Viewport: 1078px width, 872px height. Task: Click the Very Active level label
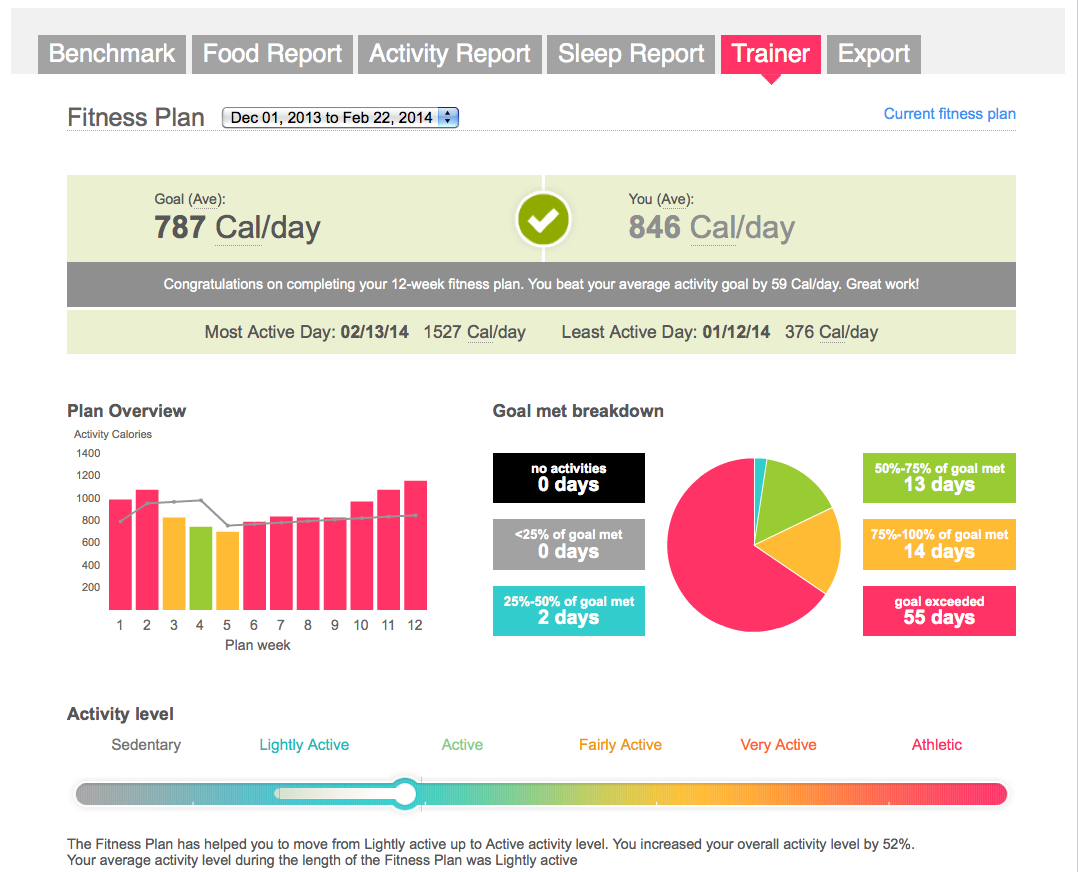point(778,745)
